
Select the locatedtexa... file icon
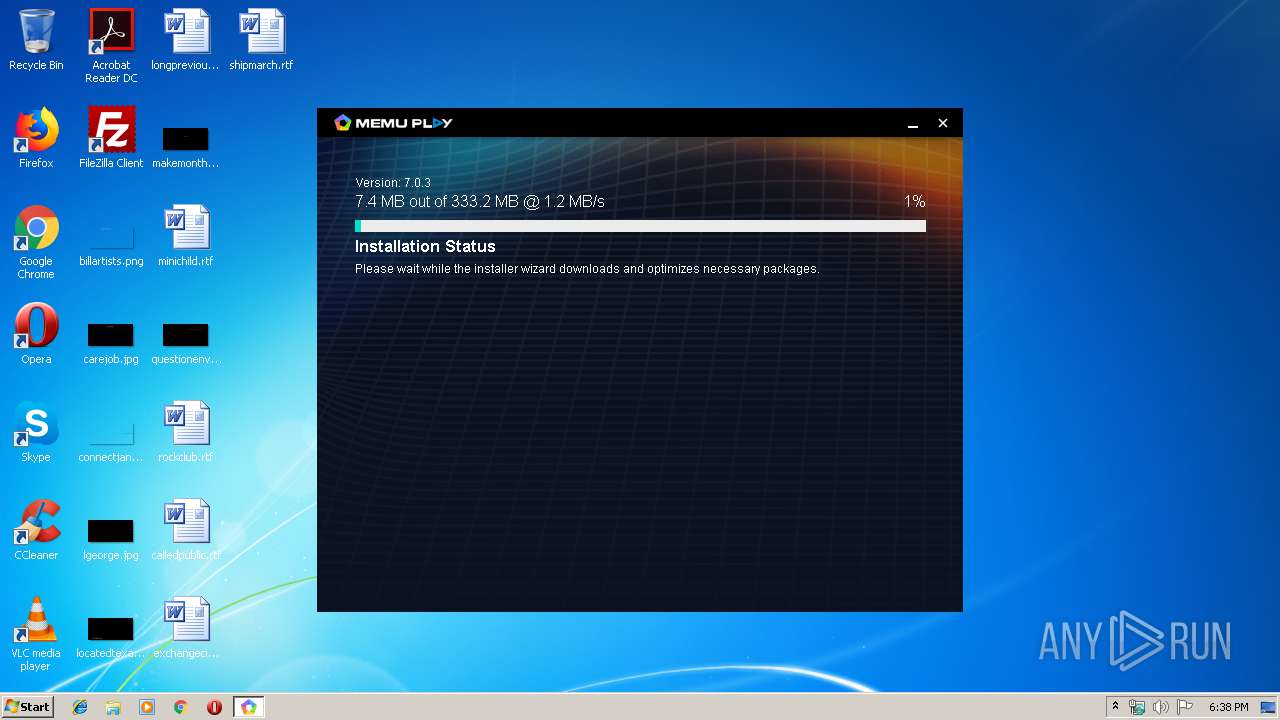tap(111, 636)
